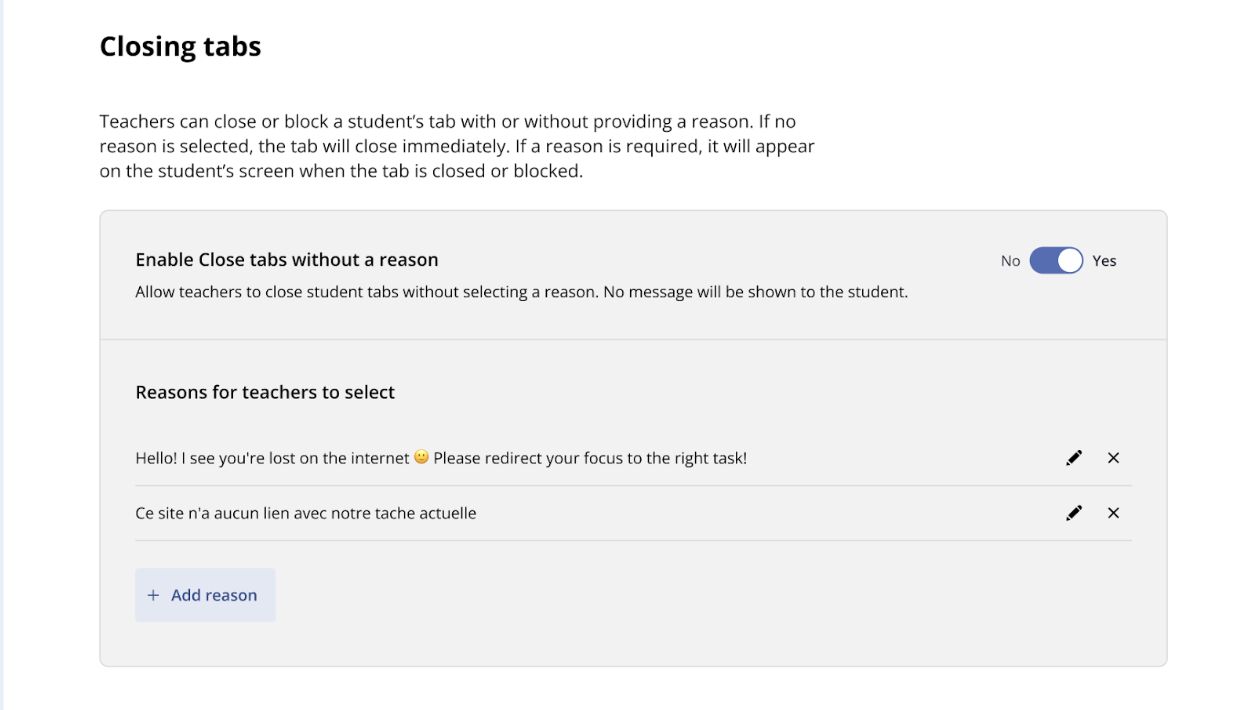Delete the "Hello! I see you're lost" reason
The image size is (1254, 710).
tap(1113, 458)
